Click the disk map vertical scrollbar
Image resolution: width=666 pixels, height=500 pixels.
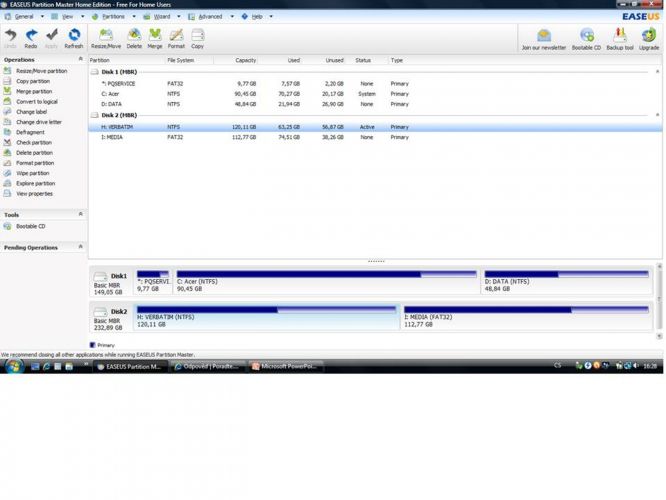click(x=659, y=301)
